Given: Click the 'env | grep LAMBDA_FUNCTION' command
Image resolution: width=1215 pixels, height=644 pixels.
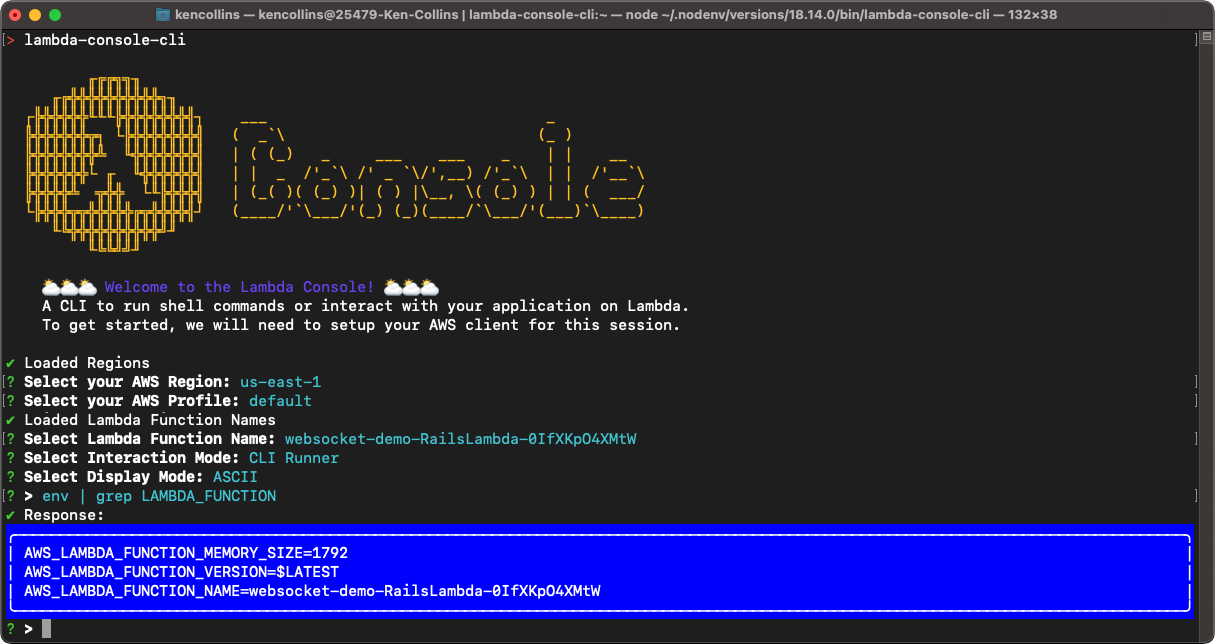Looking at the screenshot, I should (159, 496).
